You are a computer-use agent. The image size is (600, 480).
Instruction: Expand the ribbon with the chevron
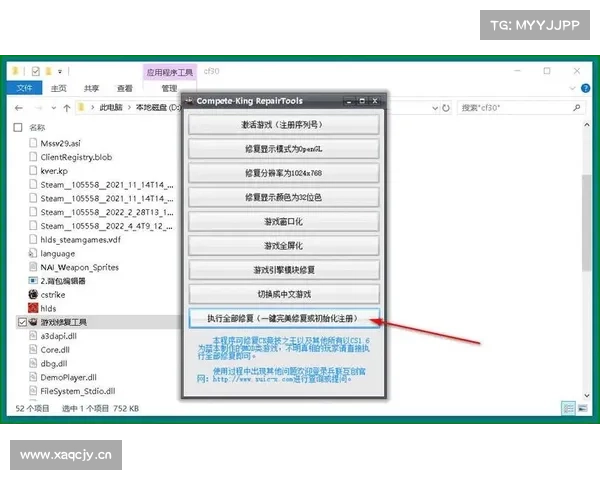tap(574, 88)
